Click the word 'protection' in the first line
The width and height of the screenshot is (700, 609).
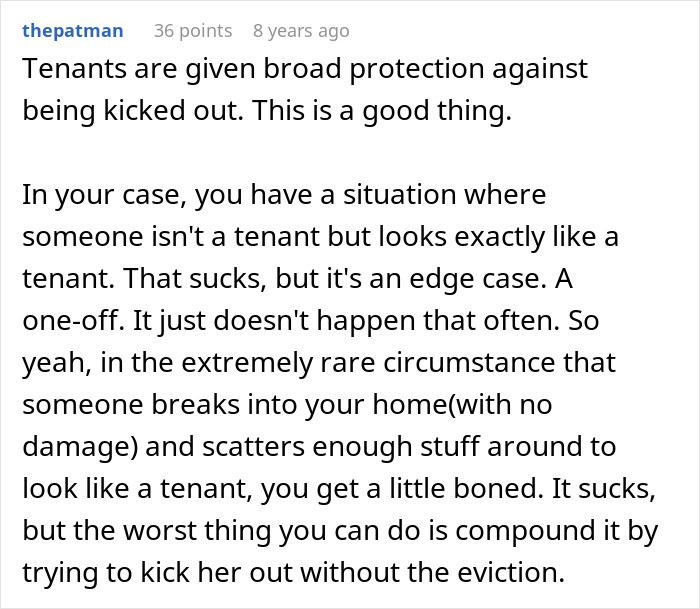point(417,70)
